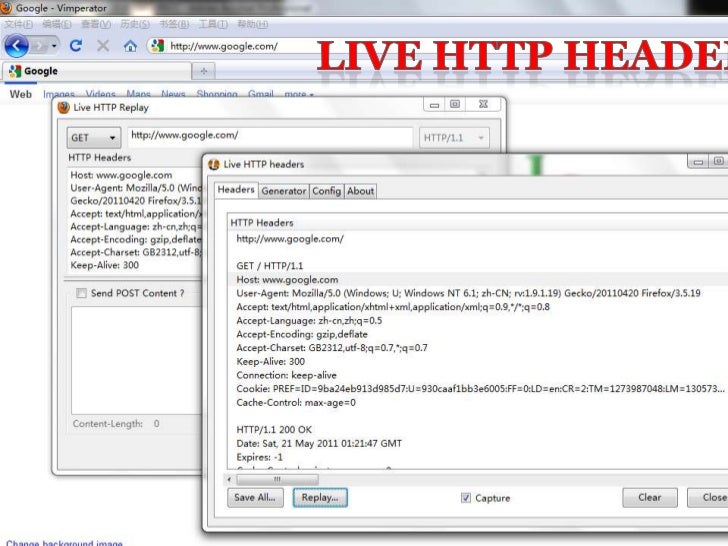Open a new tab with the plus button
This screenshot has width=728, height=546.
pos(203,71)
